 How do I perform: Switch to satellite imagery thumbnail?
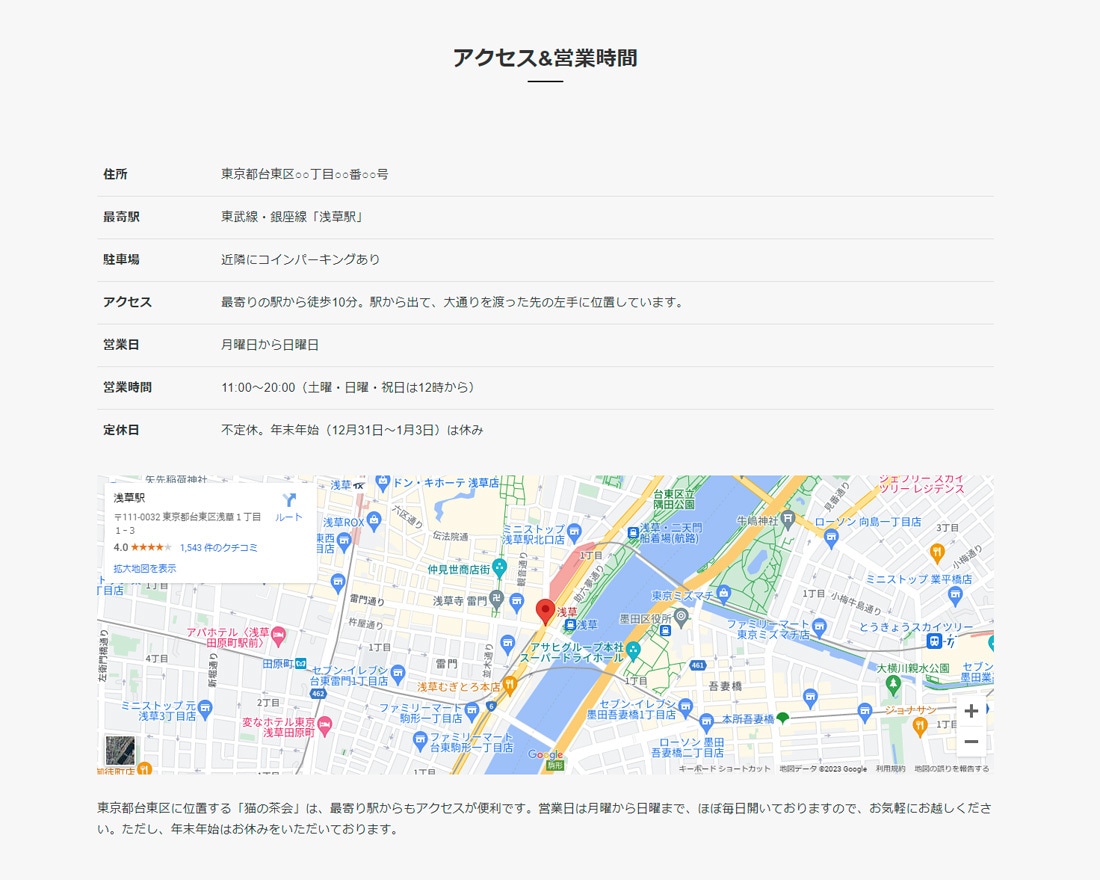(120, 750)
